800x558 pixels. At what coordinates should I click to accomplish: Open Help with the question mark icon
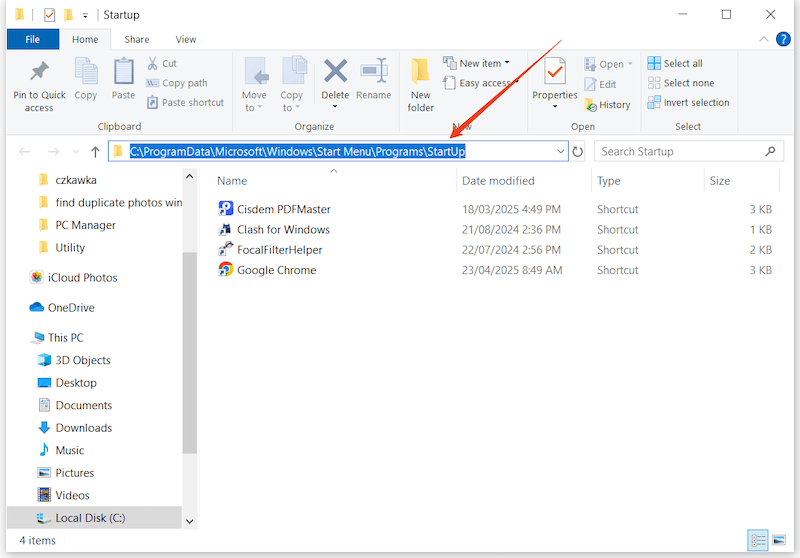click(x=783, y=39)
